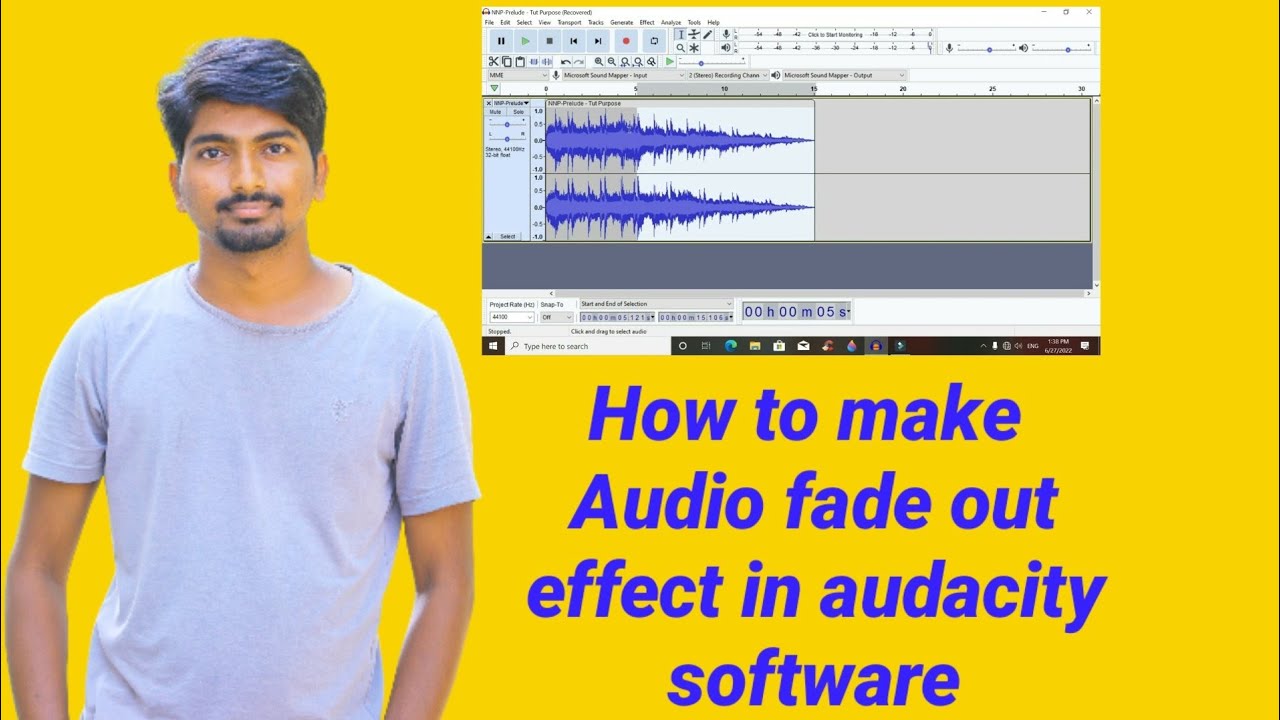
Task: Open Microsoft Sound Mapper - Output dropdown
Action: coord(844,75)
